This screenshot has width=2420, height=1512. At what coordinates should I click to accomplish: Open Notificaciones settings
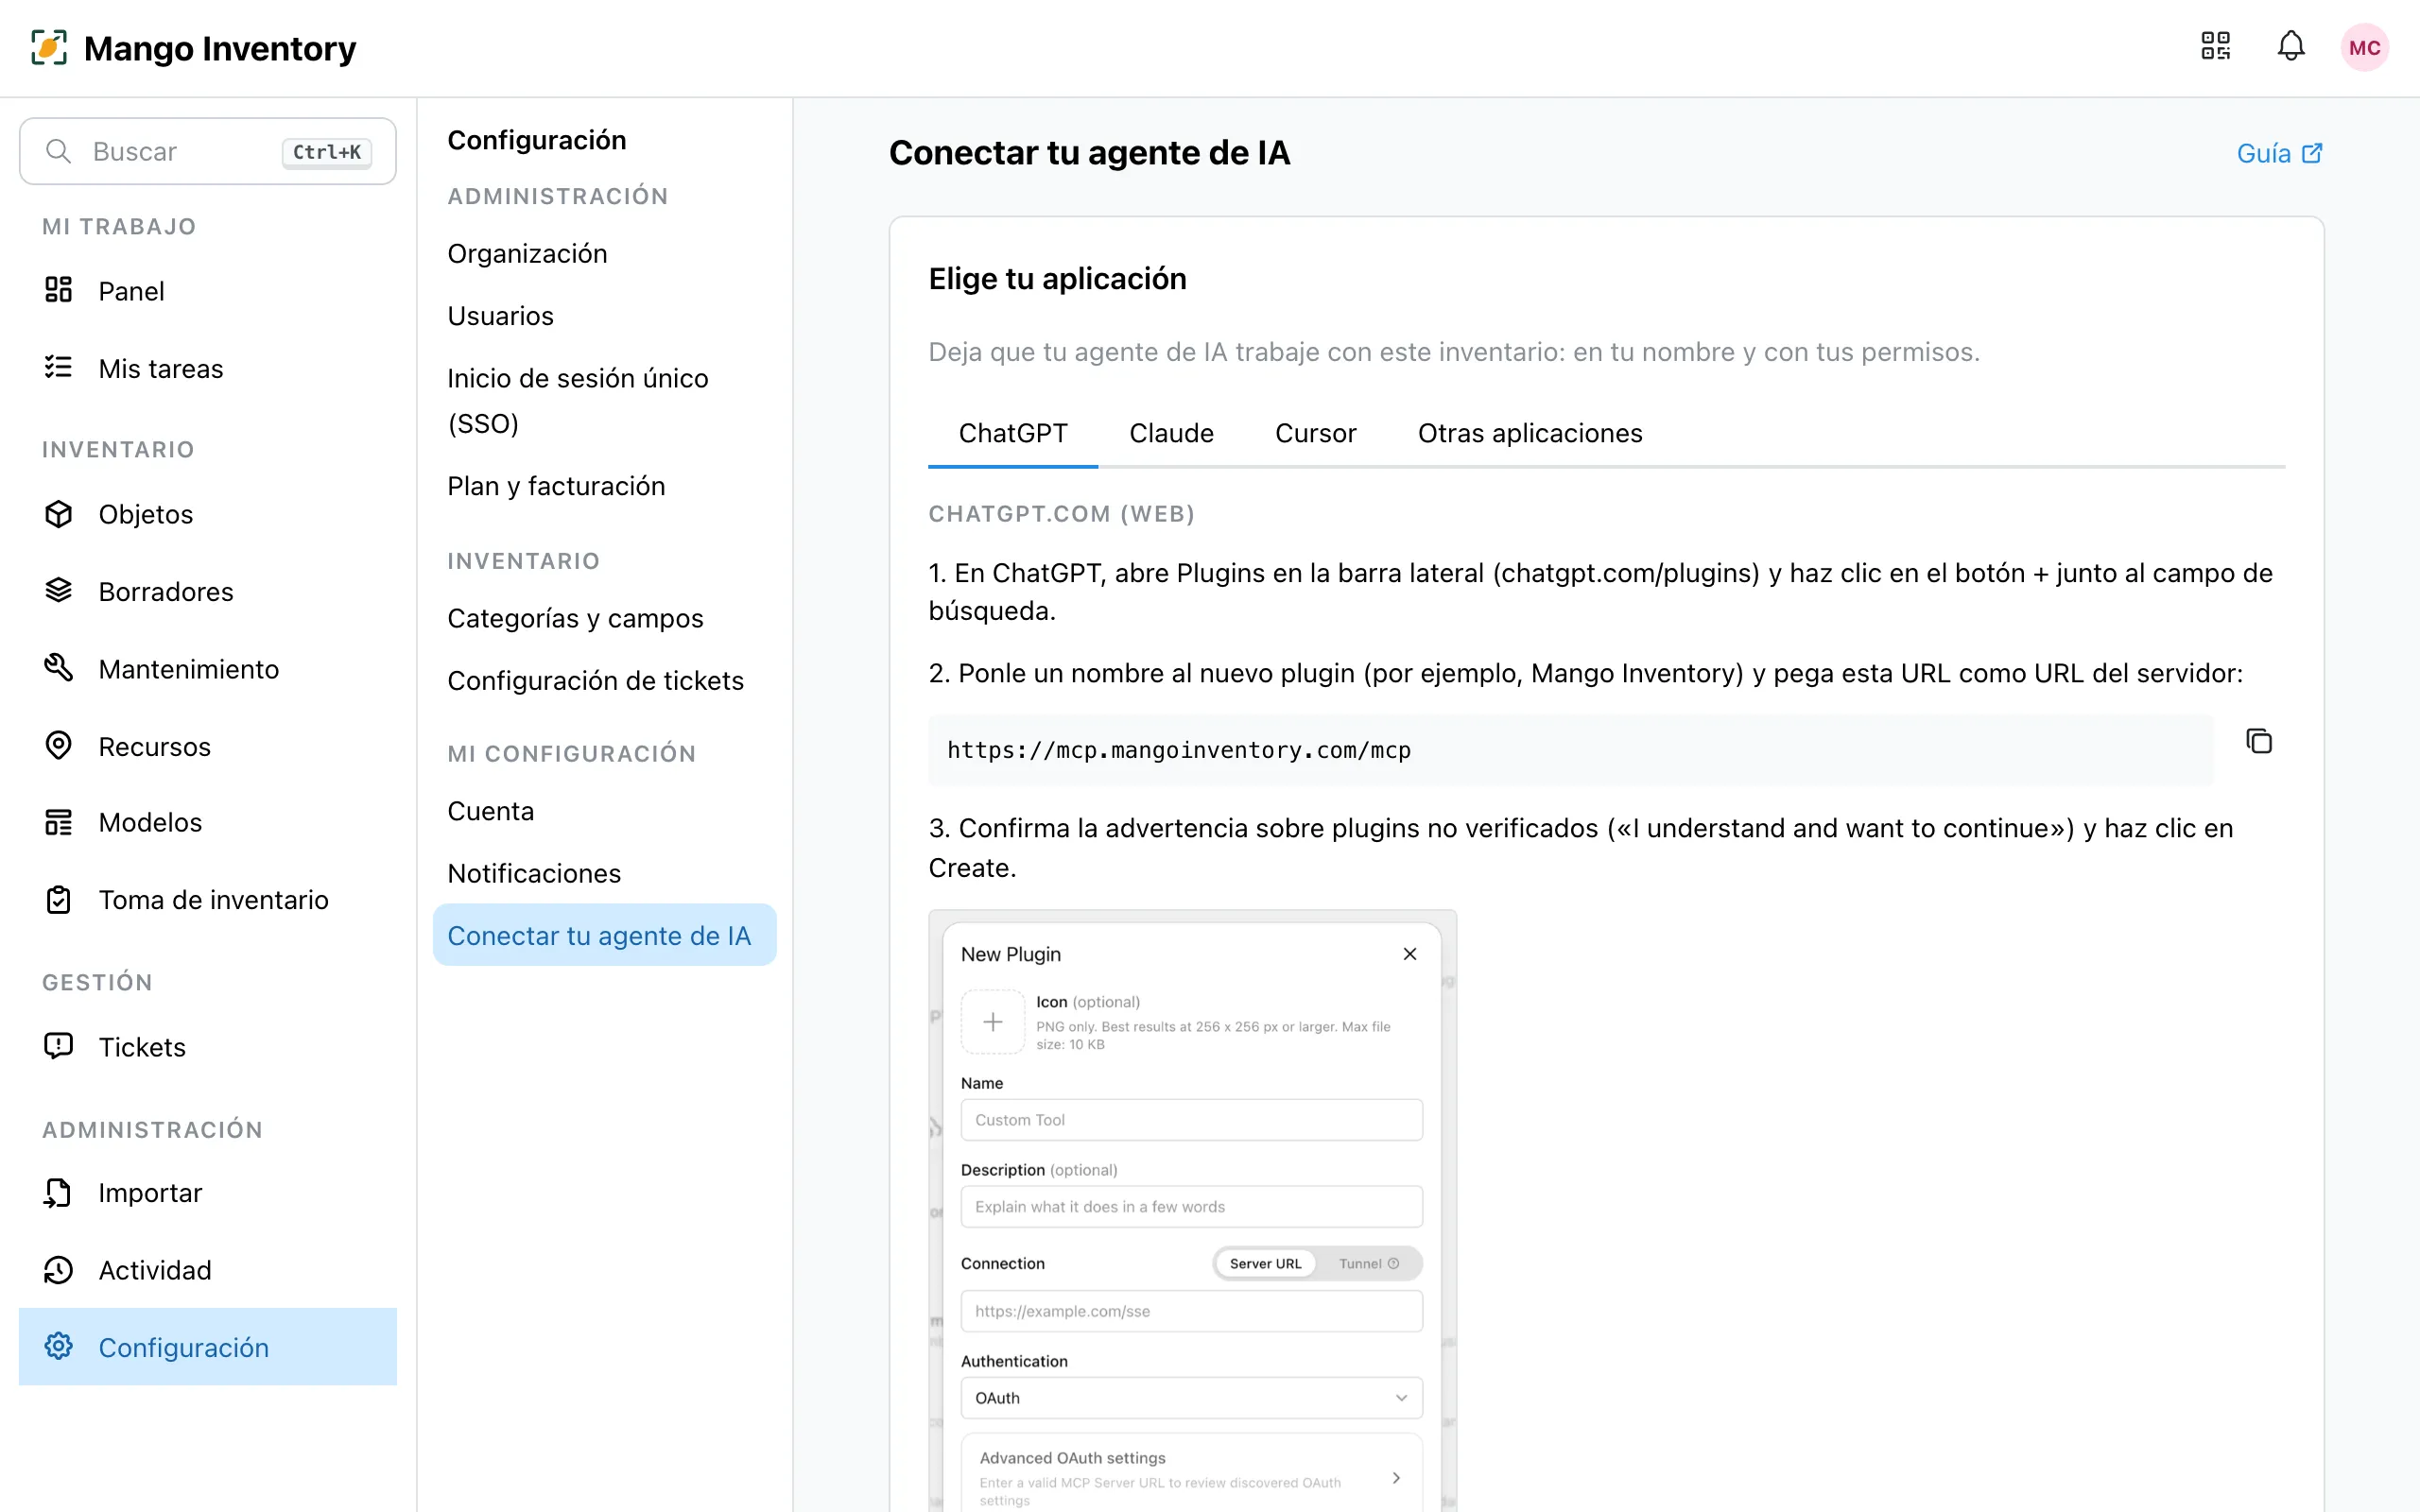(x=605, y=873)
